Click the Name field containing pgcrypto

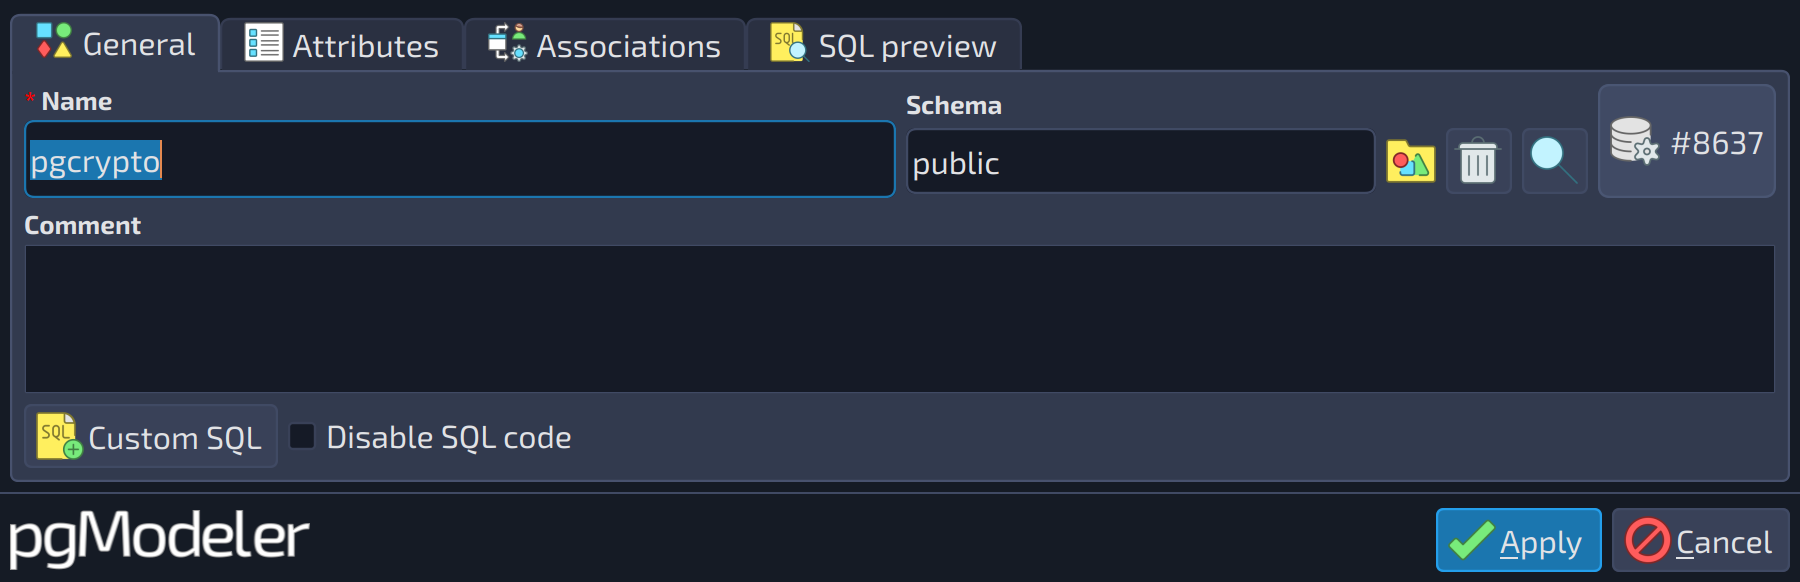pos(459,160)
